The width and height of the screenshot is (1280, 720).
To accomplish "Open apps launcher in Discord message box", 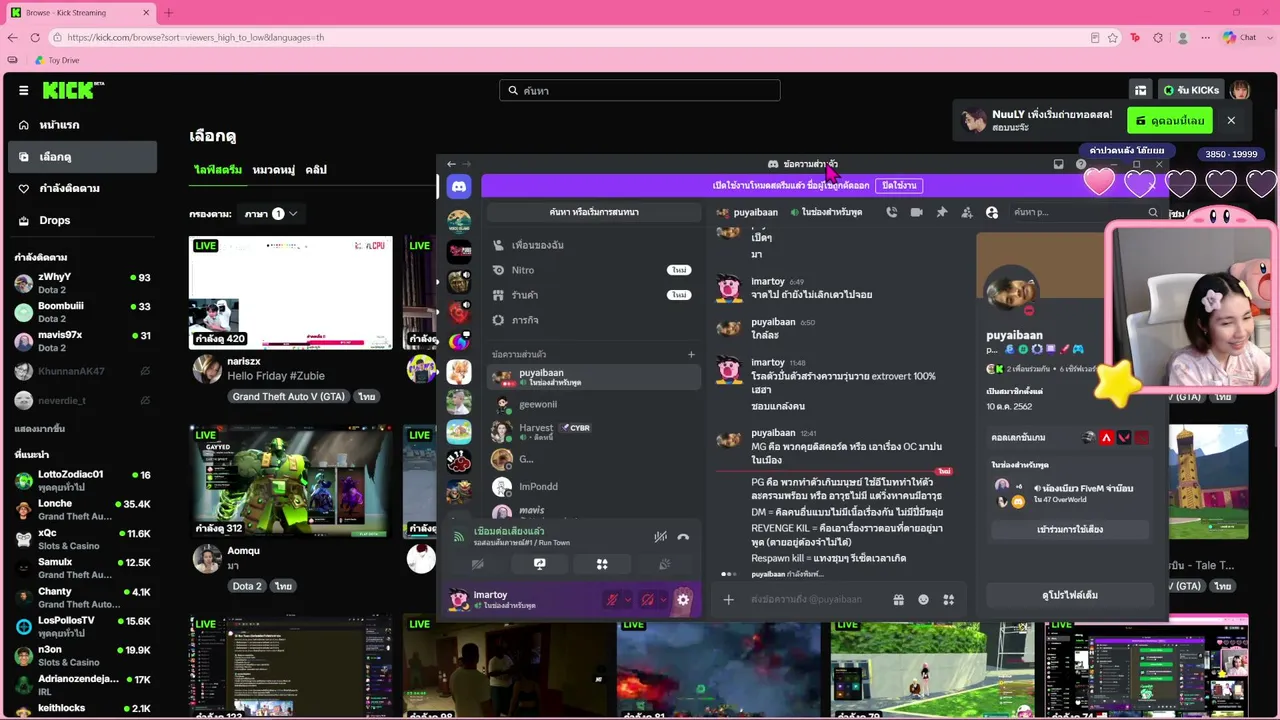I will 949,600.
